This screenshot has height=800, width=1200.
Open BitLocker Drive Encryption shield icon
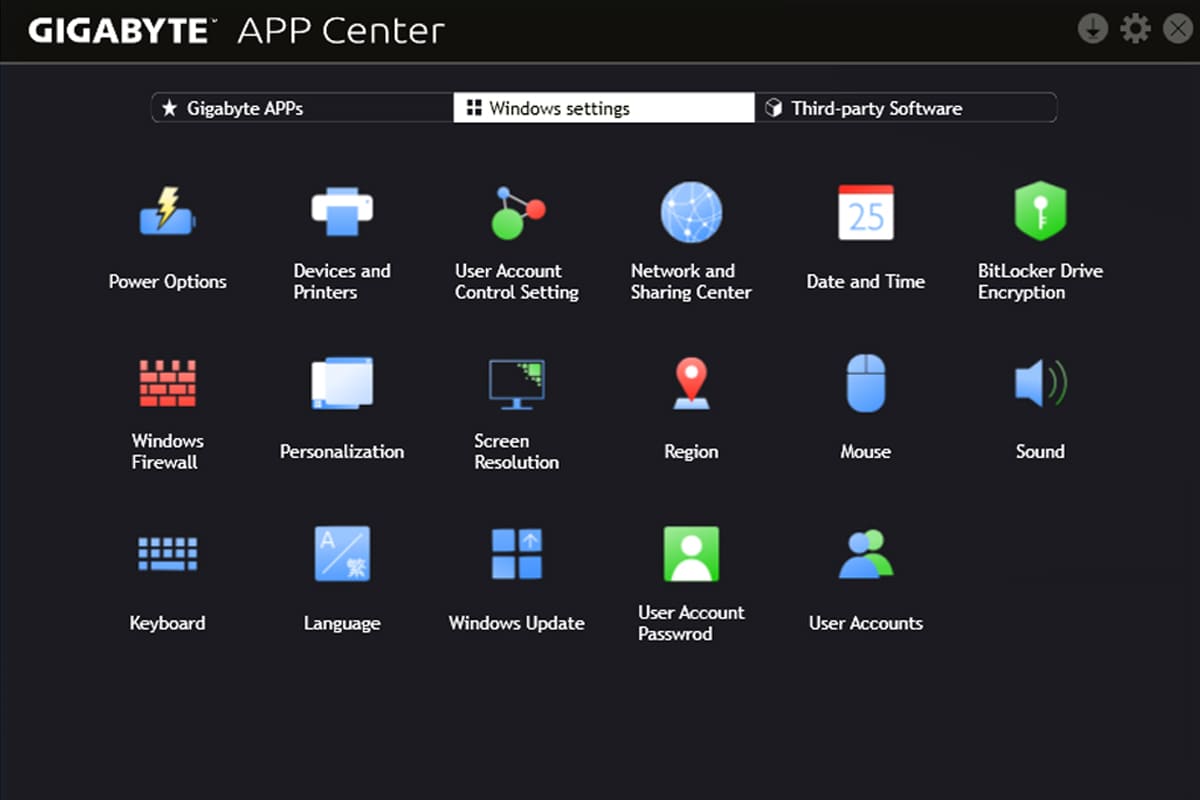click(1040, 211)
